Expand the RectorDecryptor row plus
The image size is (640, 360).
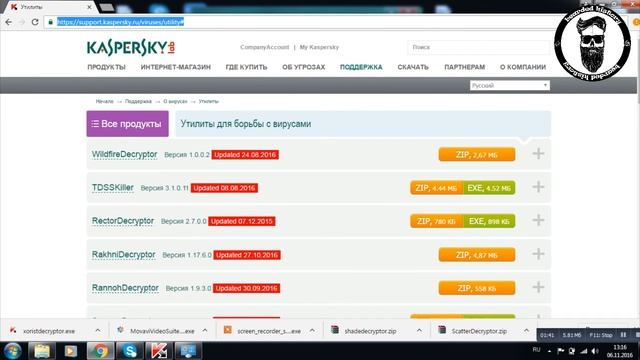538,220
